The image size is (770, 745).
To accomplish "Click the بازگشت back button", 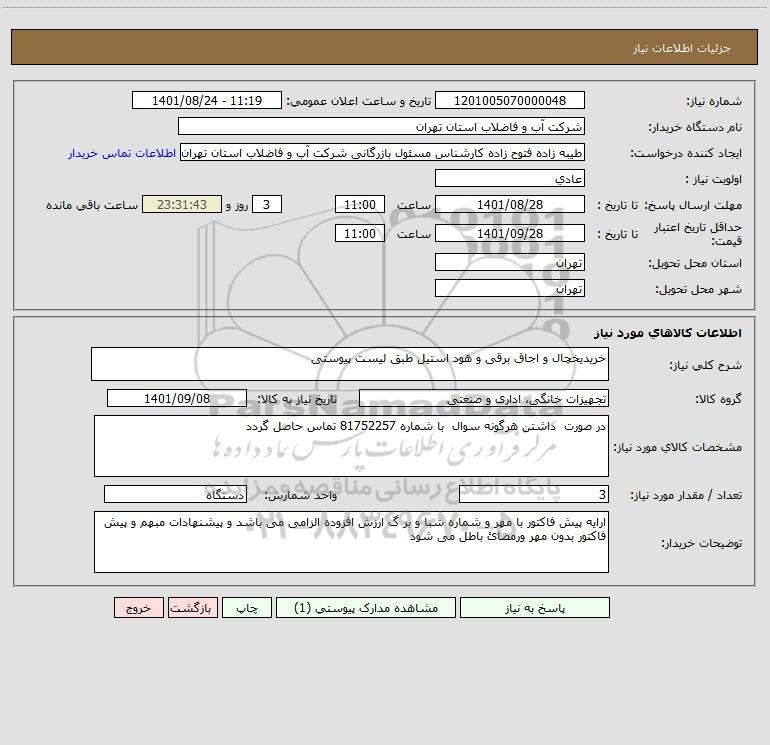I will [x=192, y=608].
